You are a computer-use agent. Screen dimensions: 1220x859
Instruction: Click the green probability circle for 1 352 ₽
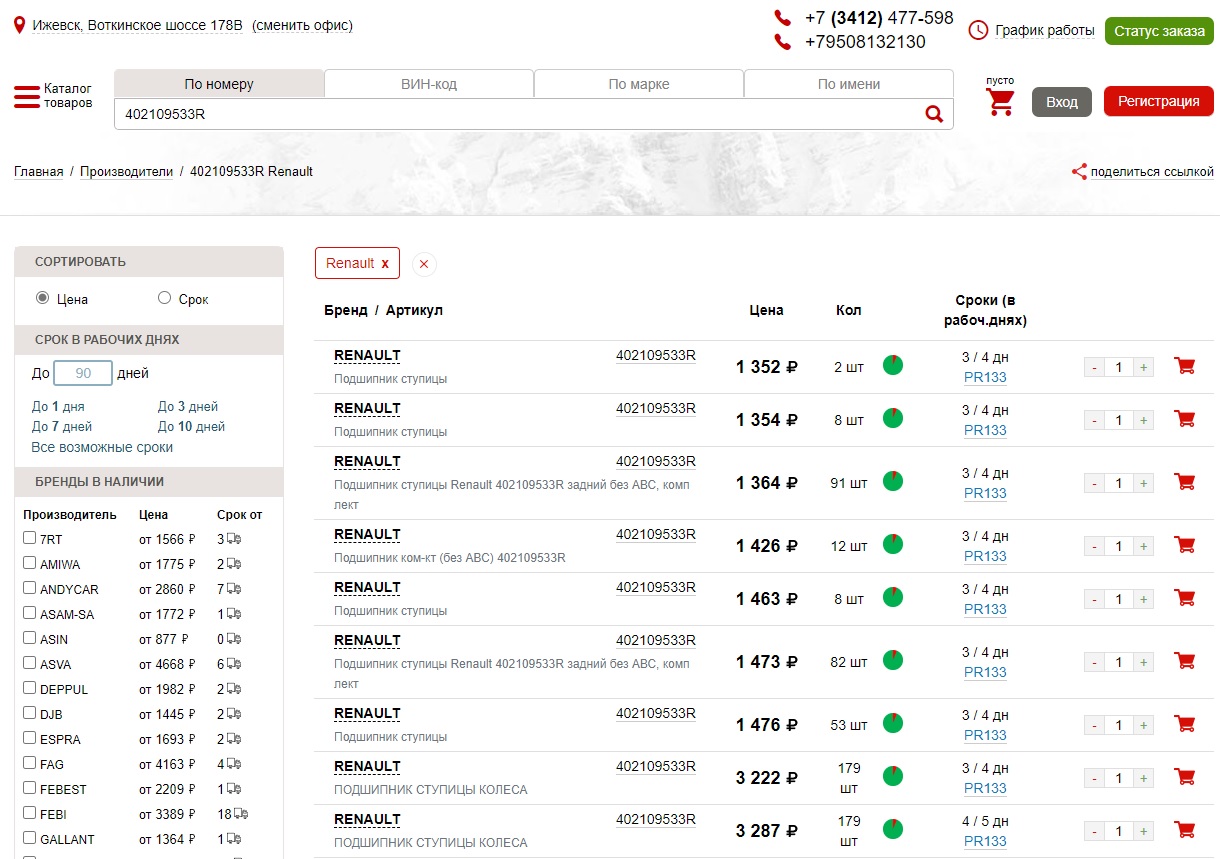pos(893,365)
